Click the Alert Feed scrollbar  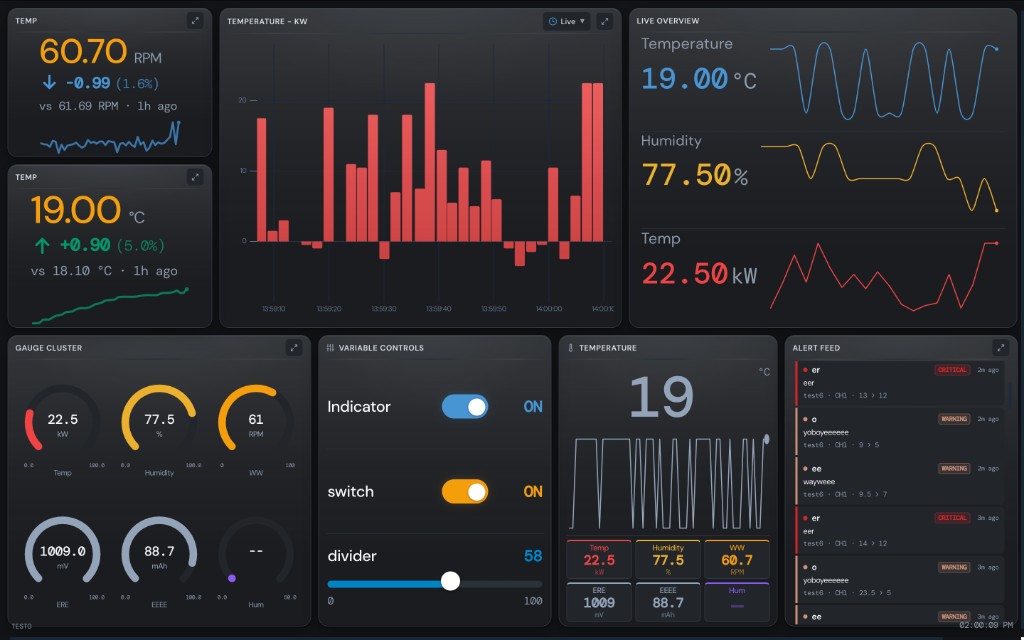click(1010, 395)
